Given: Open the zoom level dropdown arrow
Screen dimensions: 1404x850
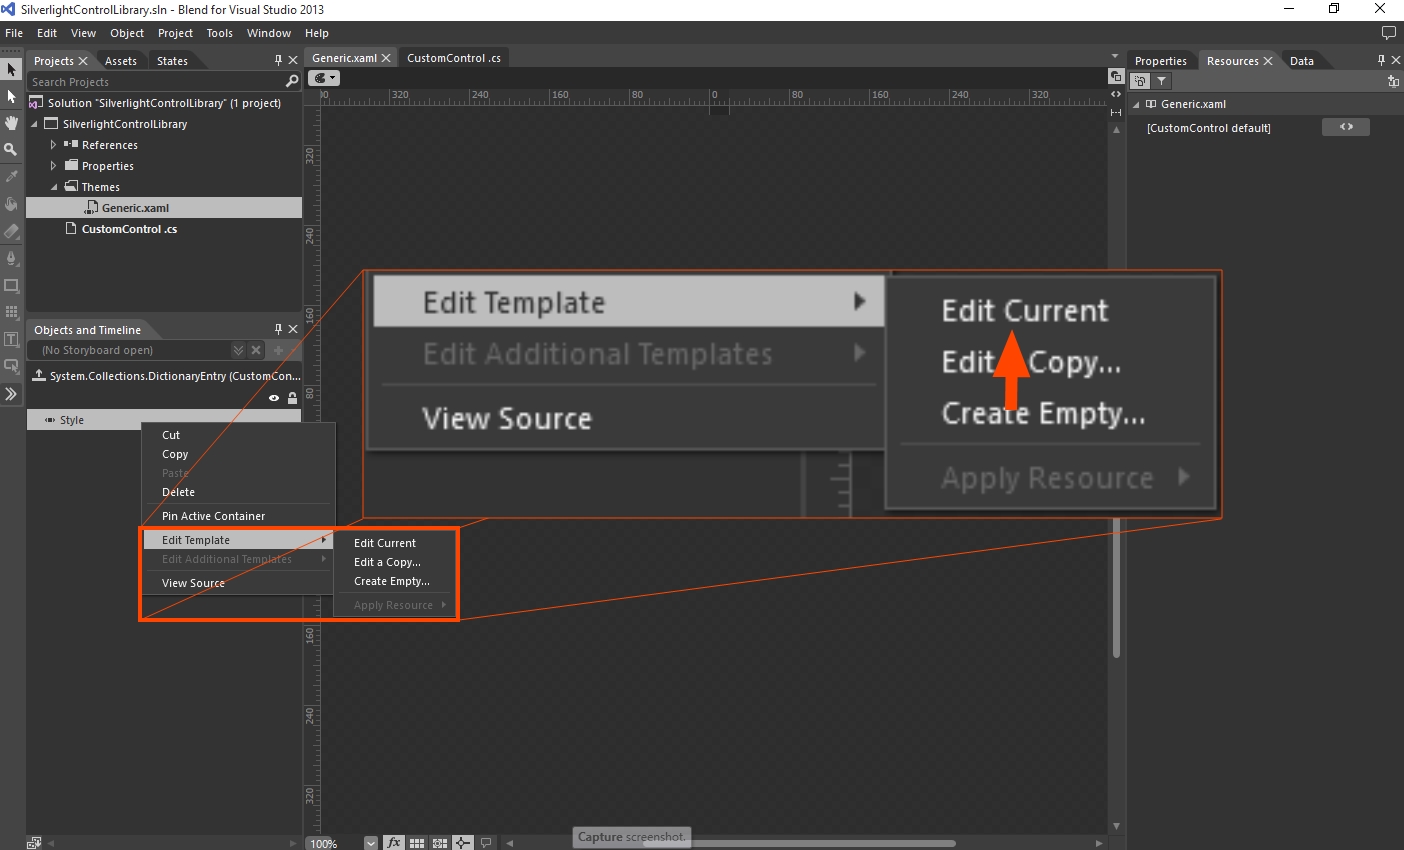Looking at the screenshot, I should point(371,843).
